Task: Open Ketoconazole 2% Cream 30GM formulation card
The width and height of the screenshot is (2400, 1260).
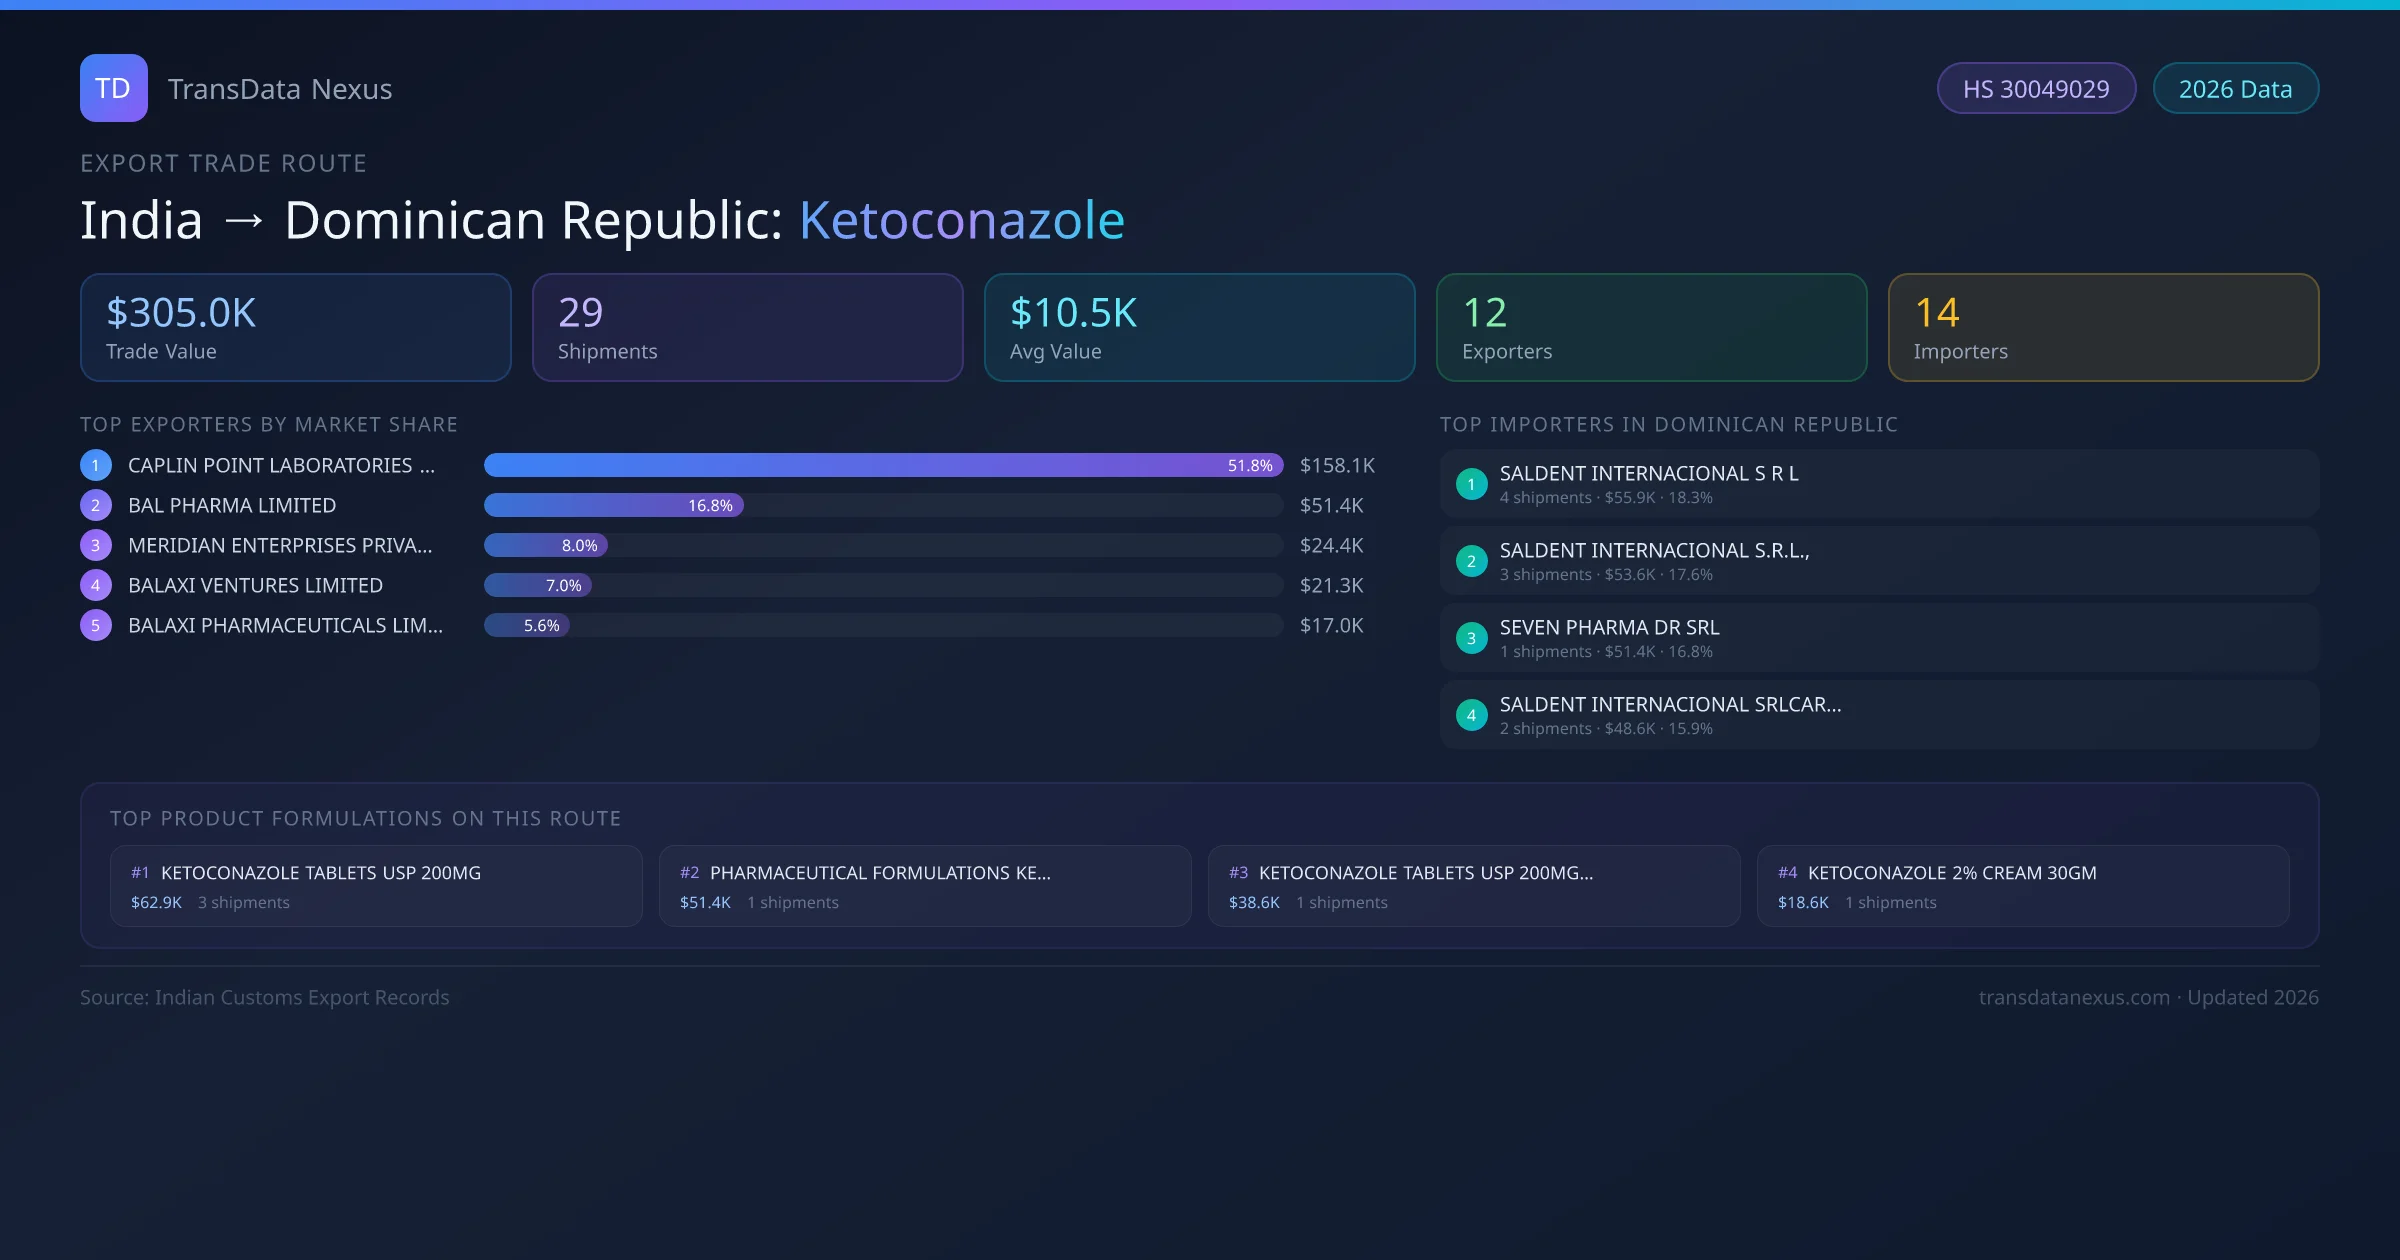Action: [x=2022, y=886]
